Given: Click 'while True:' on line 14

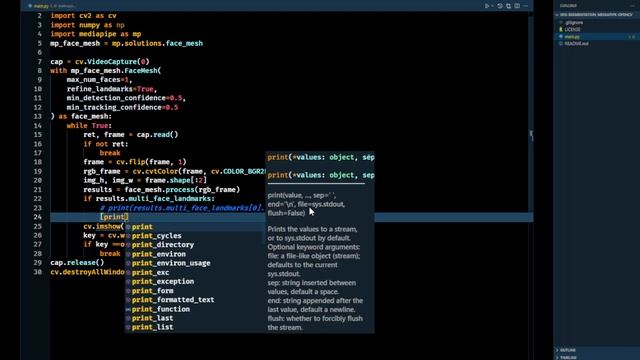Looking at the screenshot, I should click(89, 126).
